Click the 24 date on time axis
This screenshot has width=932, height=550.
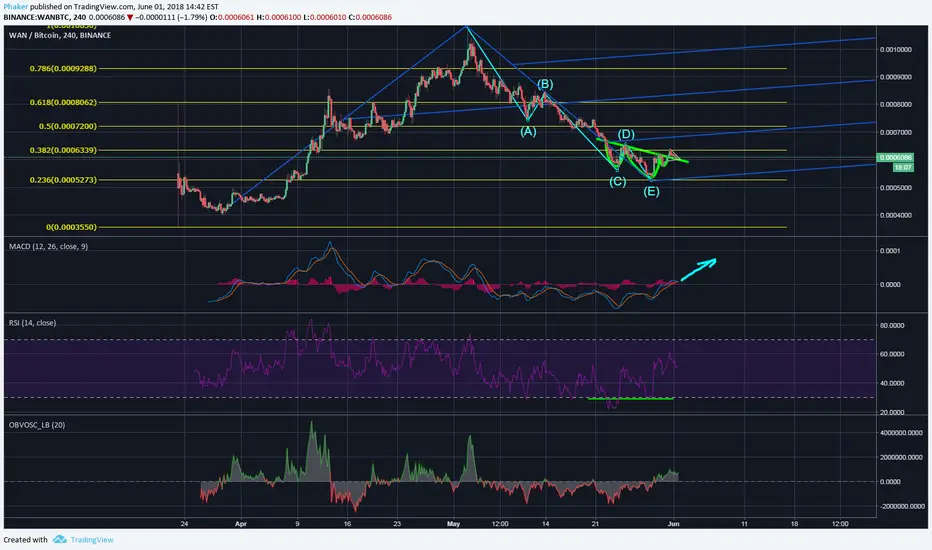184,524
